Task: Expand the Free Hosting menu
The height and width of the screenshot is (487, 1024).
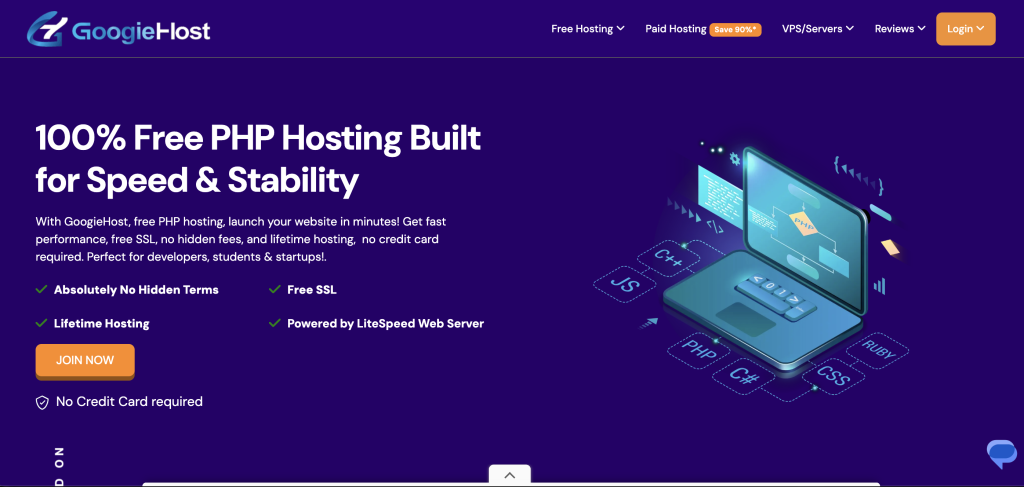Action: 588,29
